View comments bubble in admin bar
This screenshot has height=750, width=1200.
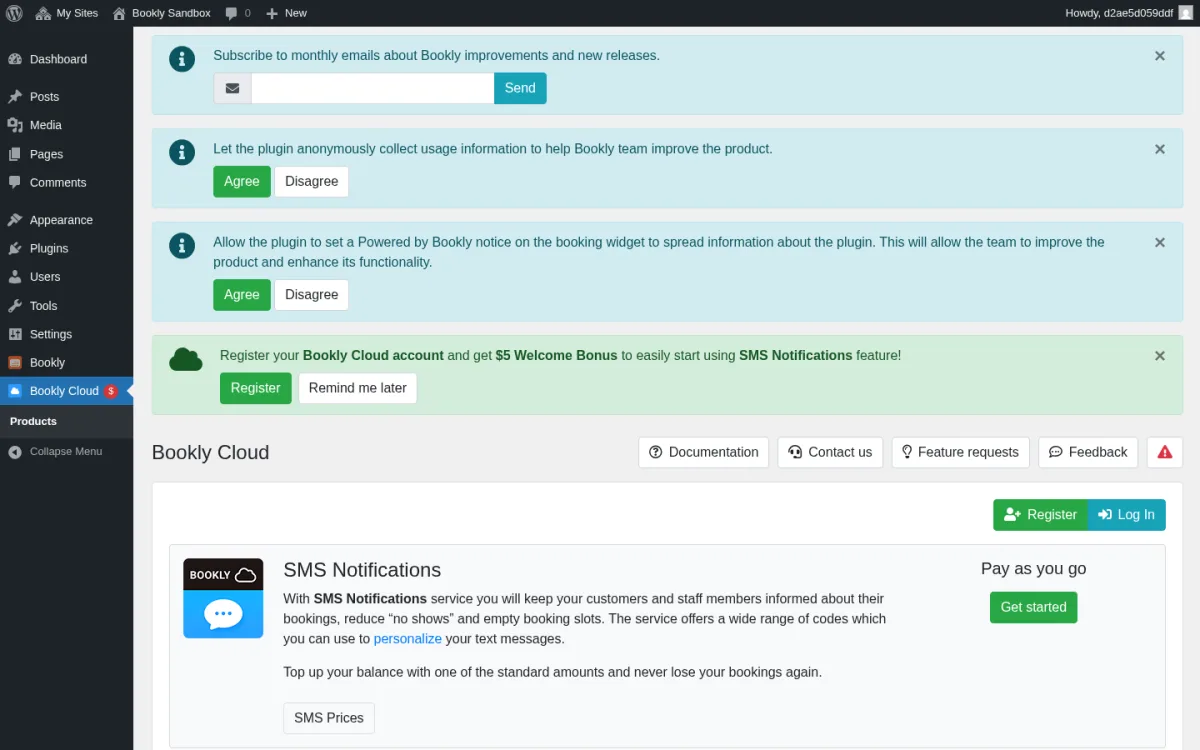tap(238, 13)
